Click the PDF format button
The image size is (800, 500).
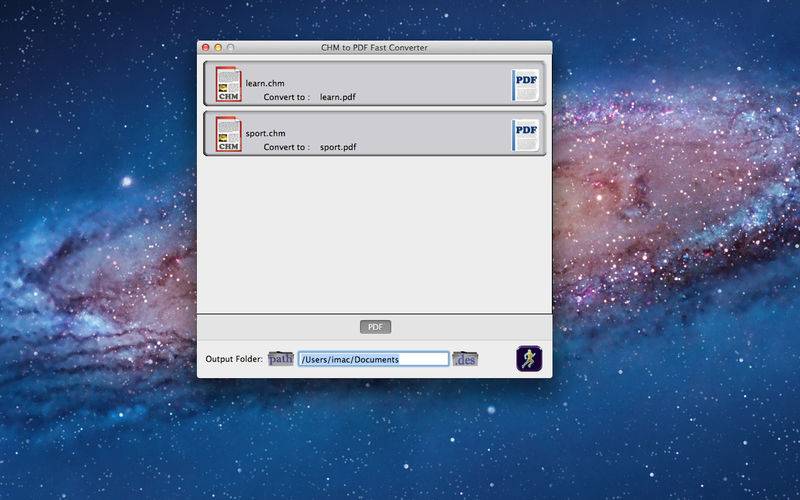click(x=376, y=327)
